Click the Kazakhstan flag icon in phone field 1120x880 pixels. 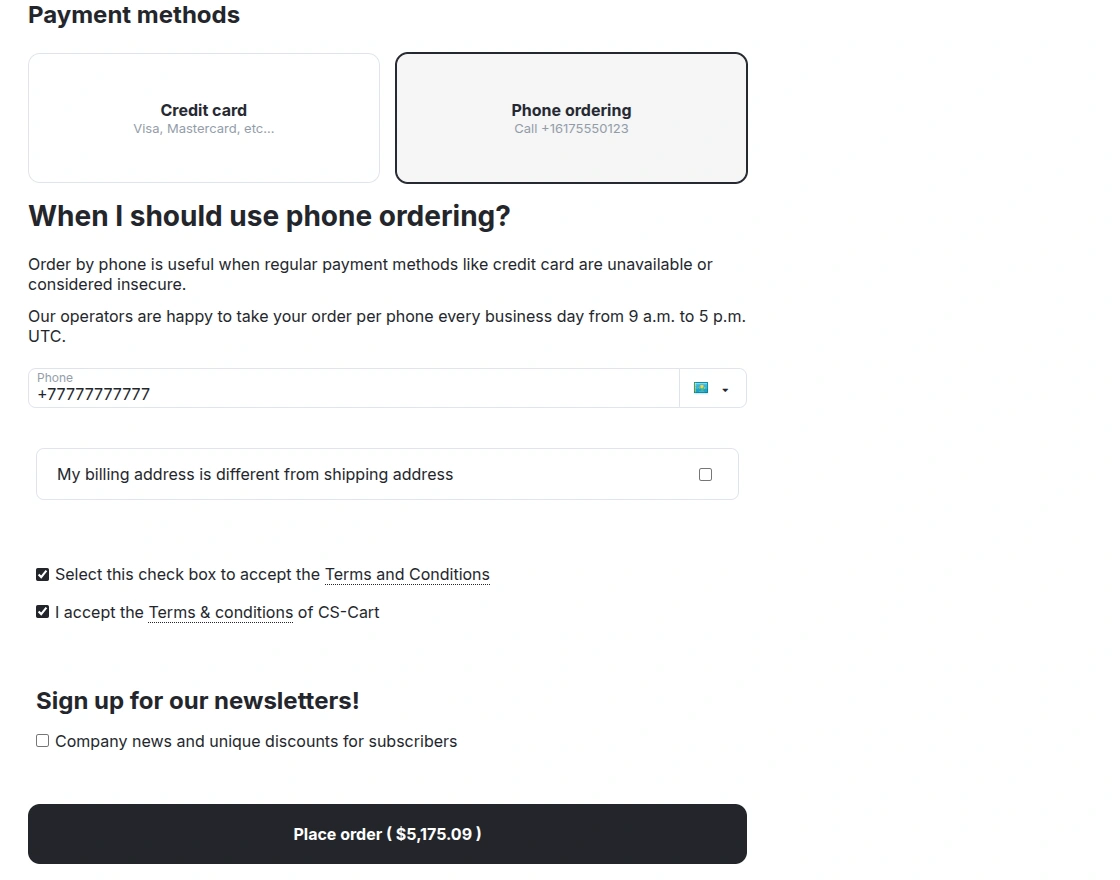click(701, 388)
